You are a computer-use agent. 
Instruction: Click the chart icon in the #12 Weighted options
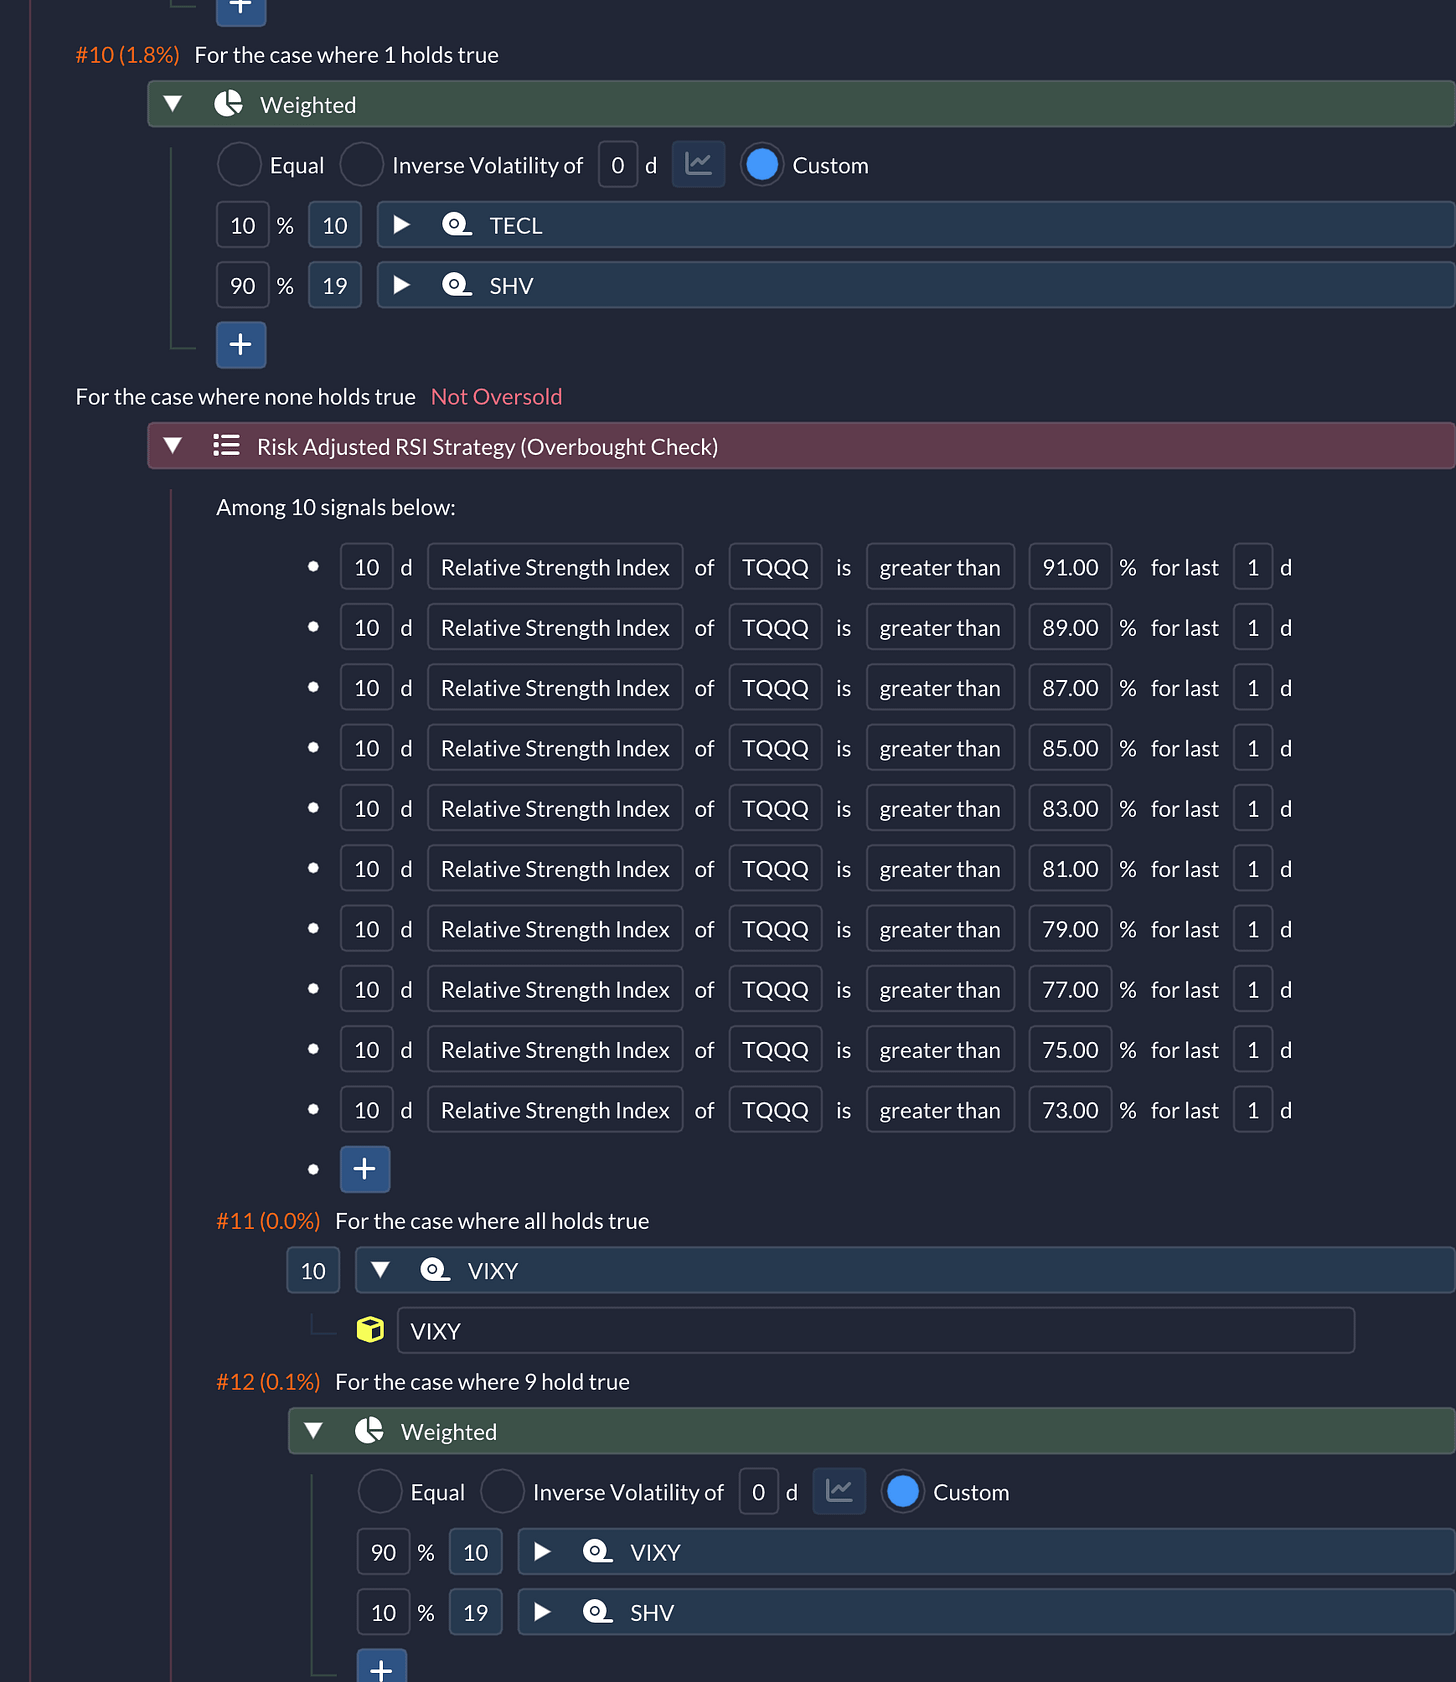click(x=839, y=1492)
